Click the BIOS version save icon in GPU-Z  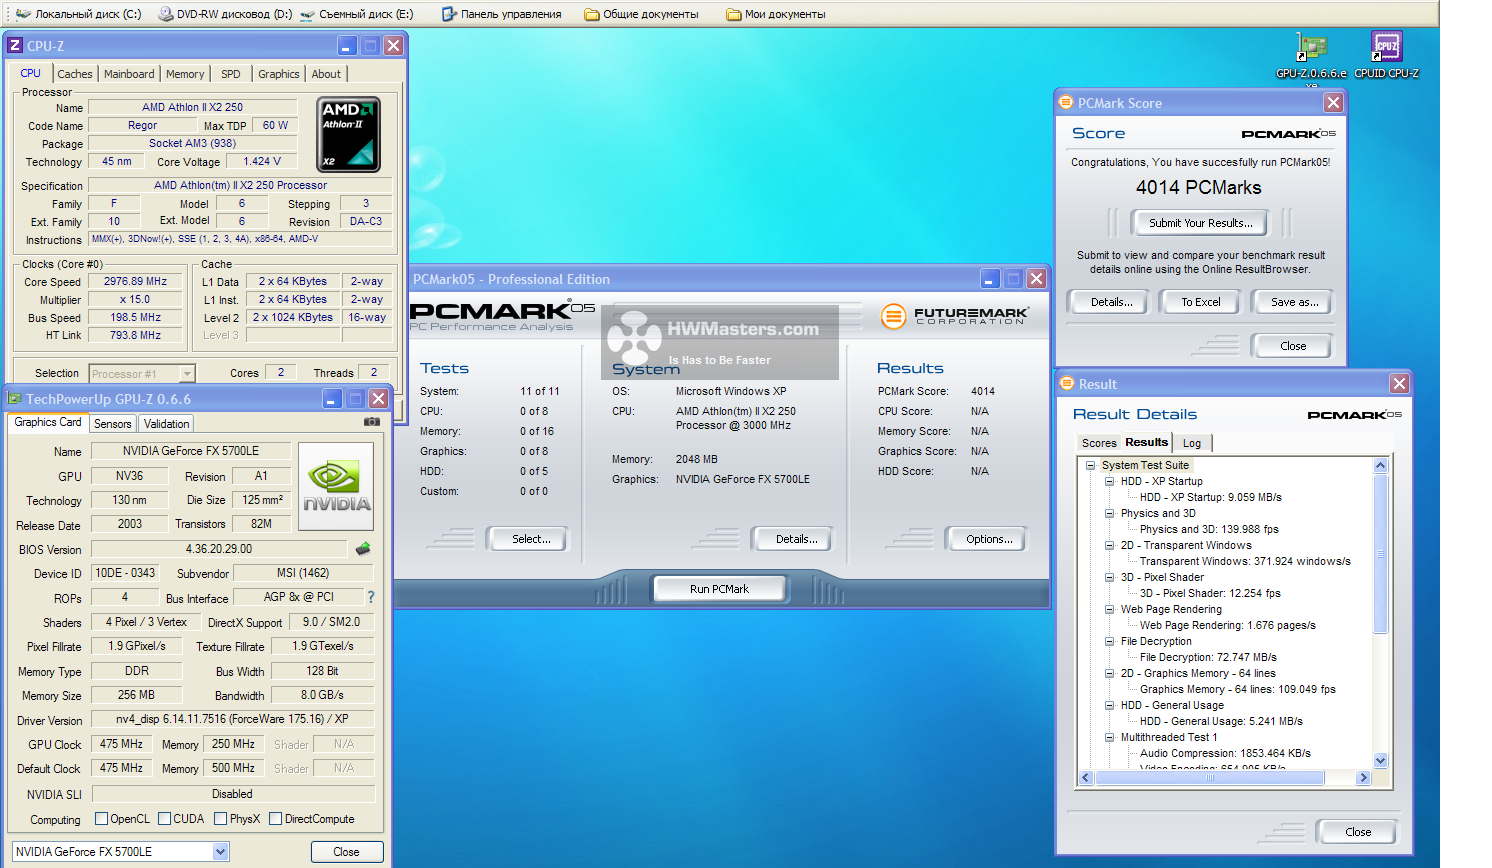(x=363, y=548)
